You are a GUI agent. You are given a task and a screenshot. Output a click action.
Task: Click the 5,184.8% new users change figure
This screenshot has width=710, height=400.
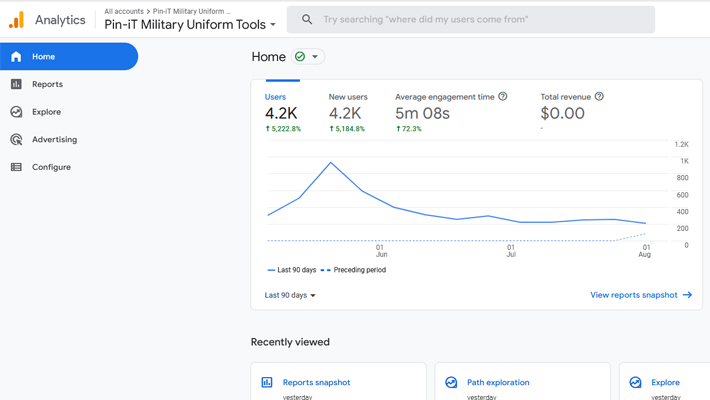point(347,129)
